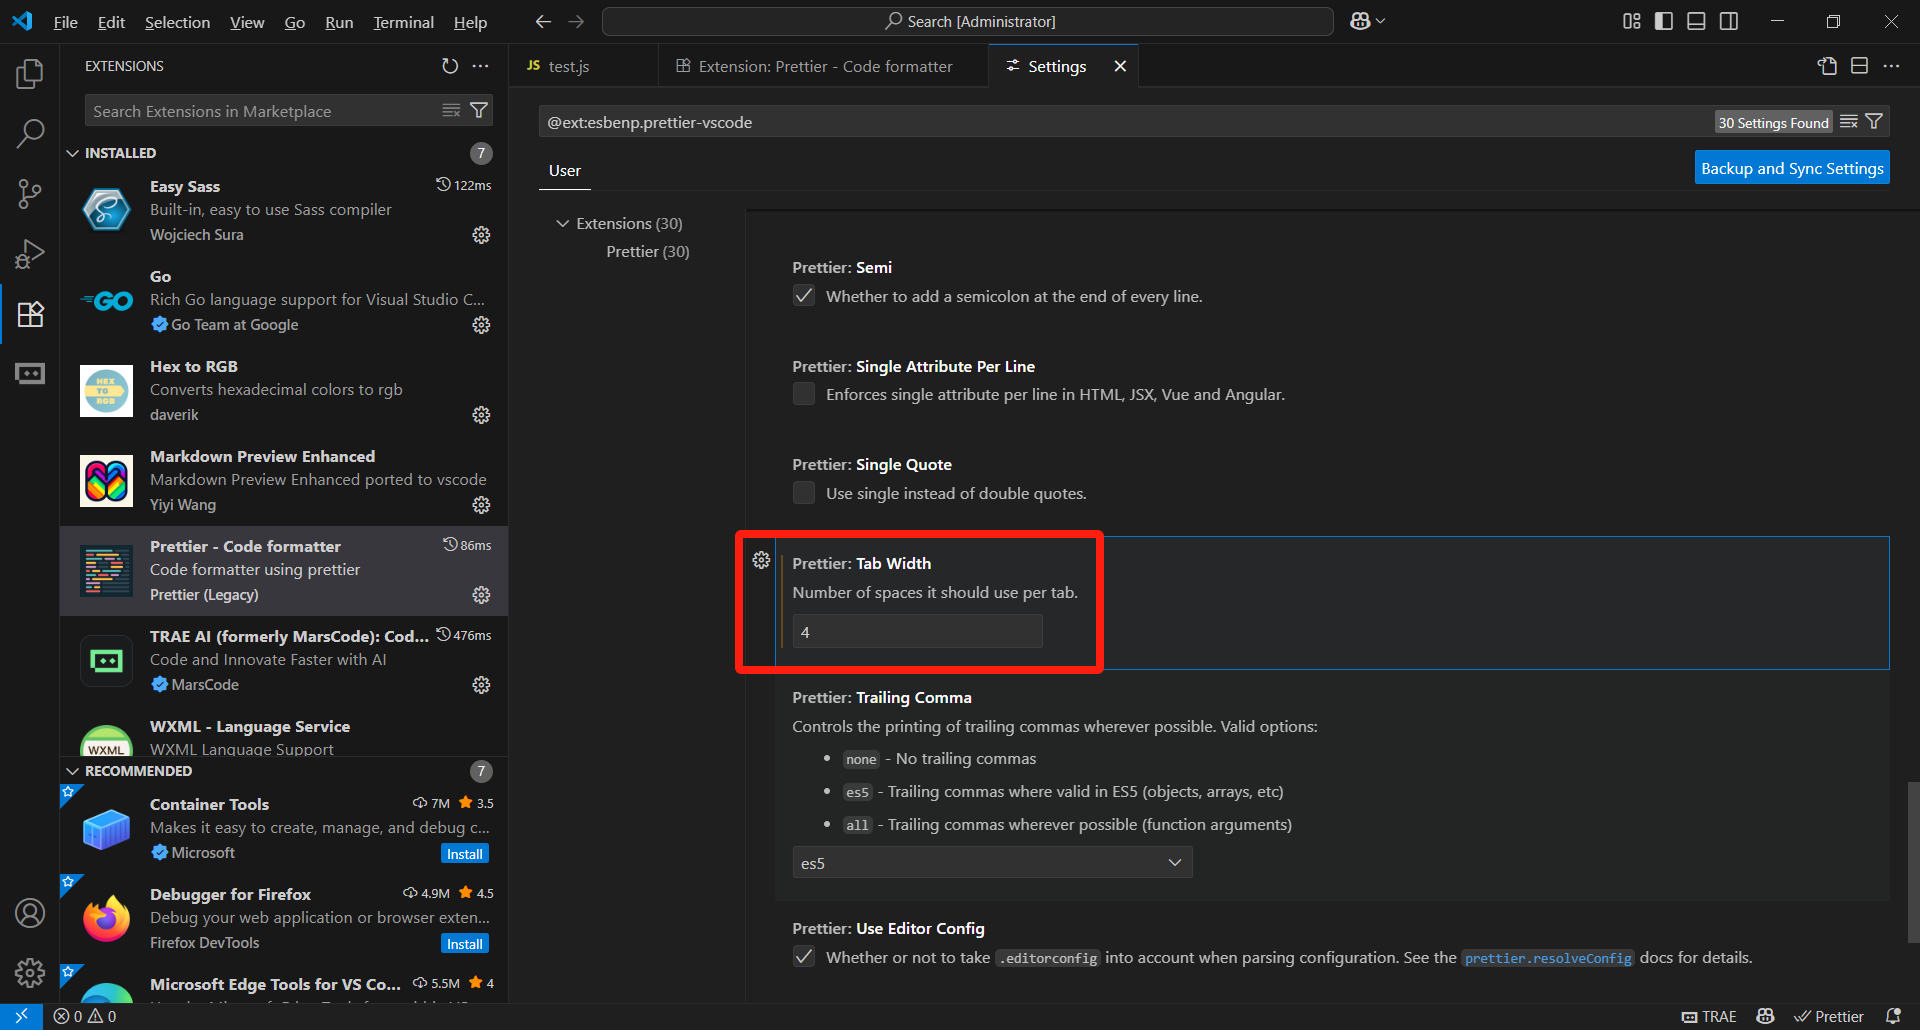Click Prettier status bar item
This screenshot has width=1920, height=1030.
point(1829,1016)
